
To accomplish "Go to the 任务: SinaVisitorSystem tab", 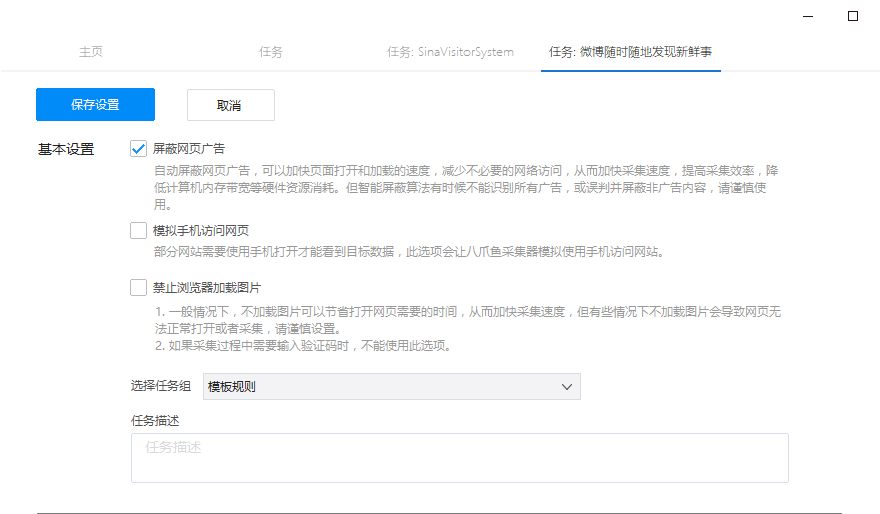I will point(450,52).
